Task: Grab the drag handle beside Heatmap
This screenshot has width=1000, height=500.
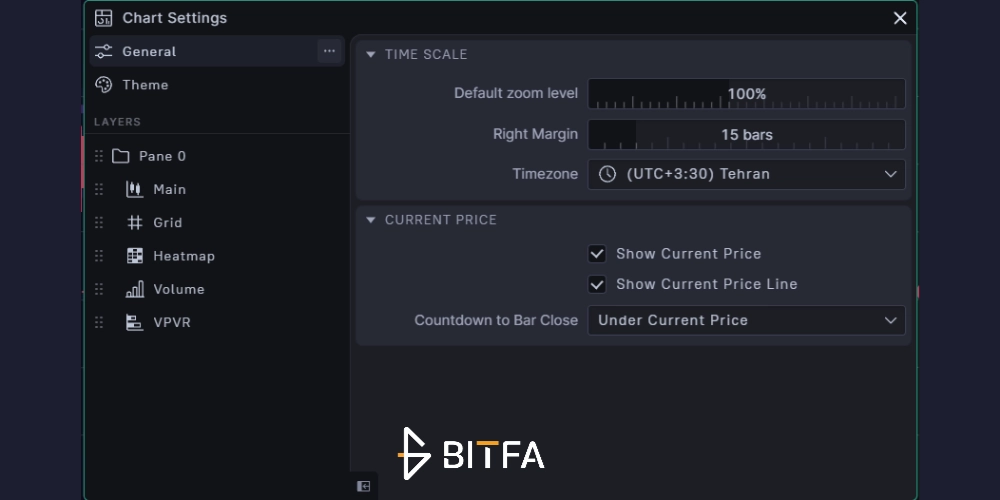Action: (x=99, y=256)
